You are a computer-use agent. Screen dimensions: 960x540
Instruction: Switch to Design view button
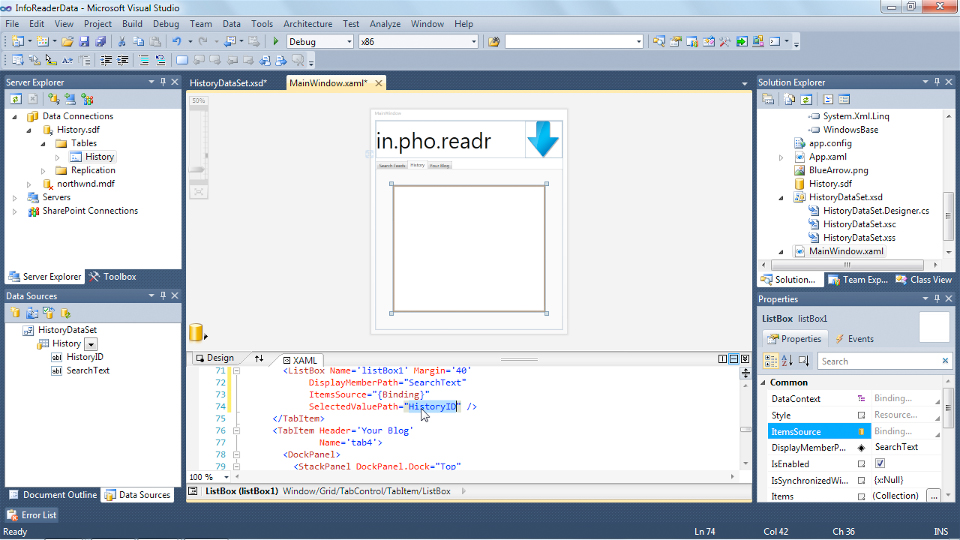click(215, 358)
